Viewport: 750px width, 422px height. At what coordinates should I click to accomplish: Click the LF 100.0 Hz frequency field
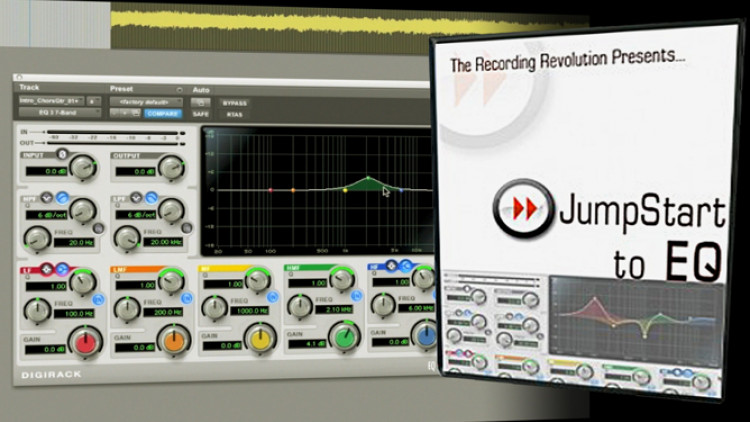74,314
